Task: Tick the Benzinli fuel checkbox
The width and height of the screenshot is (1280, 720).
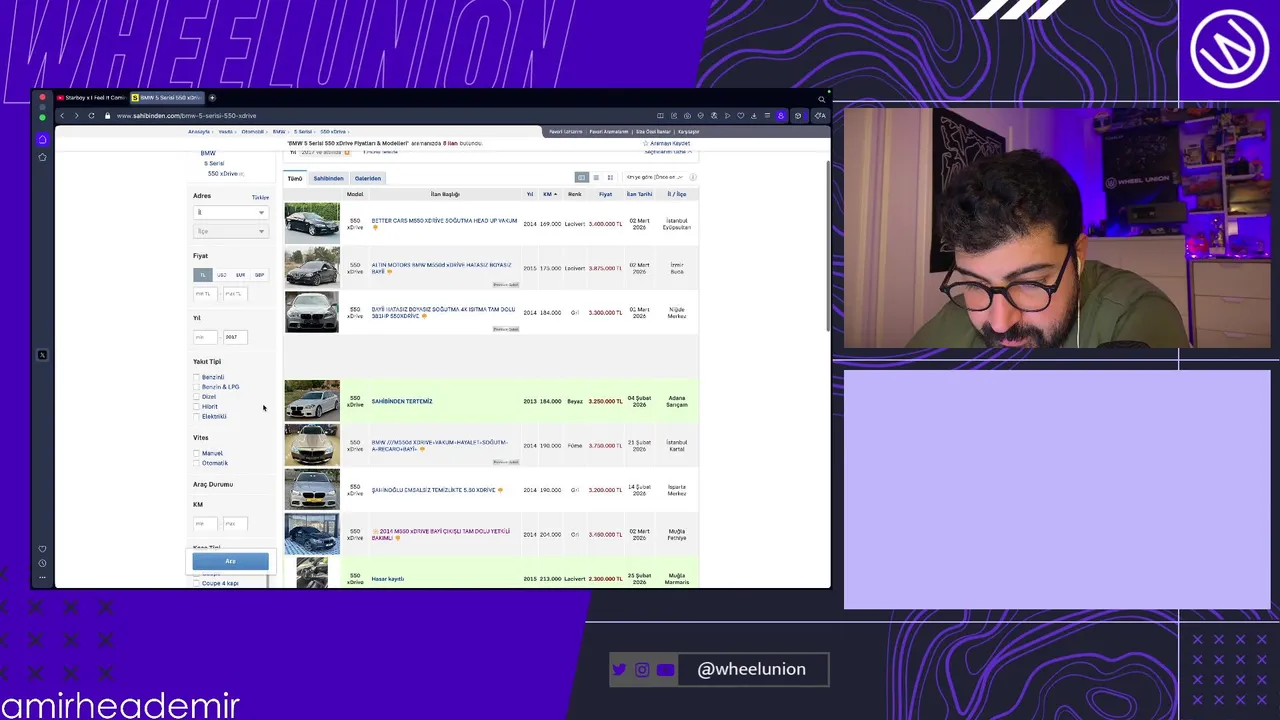Action: click(x=197, y=378)
